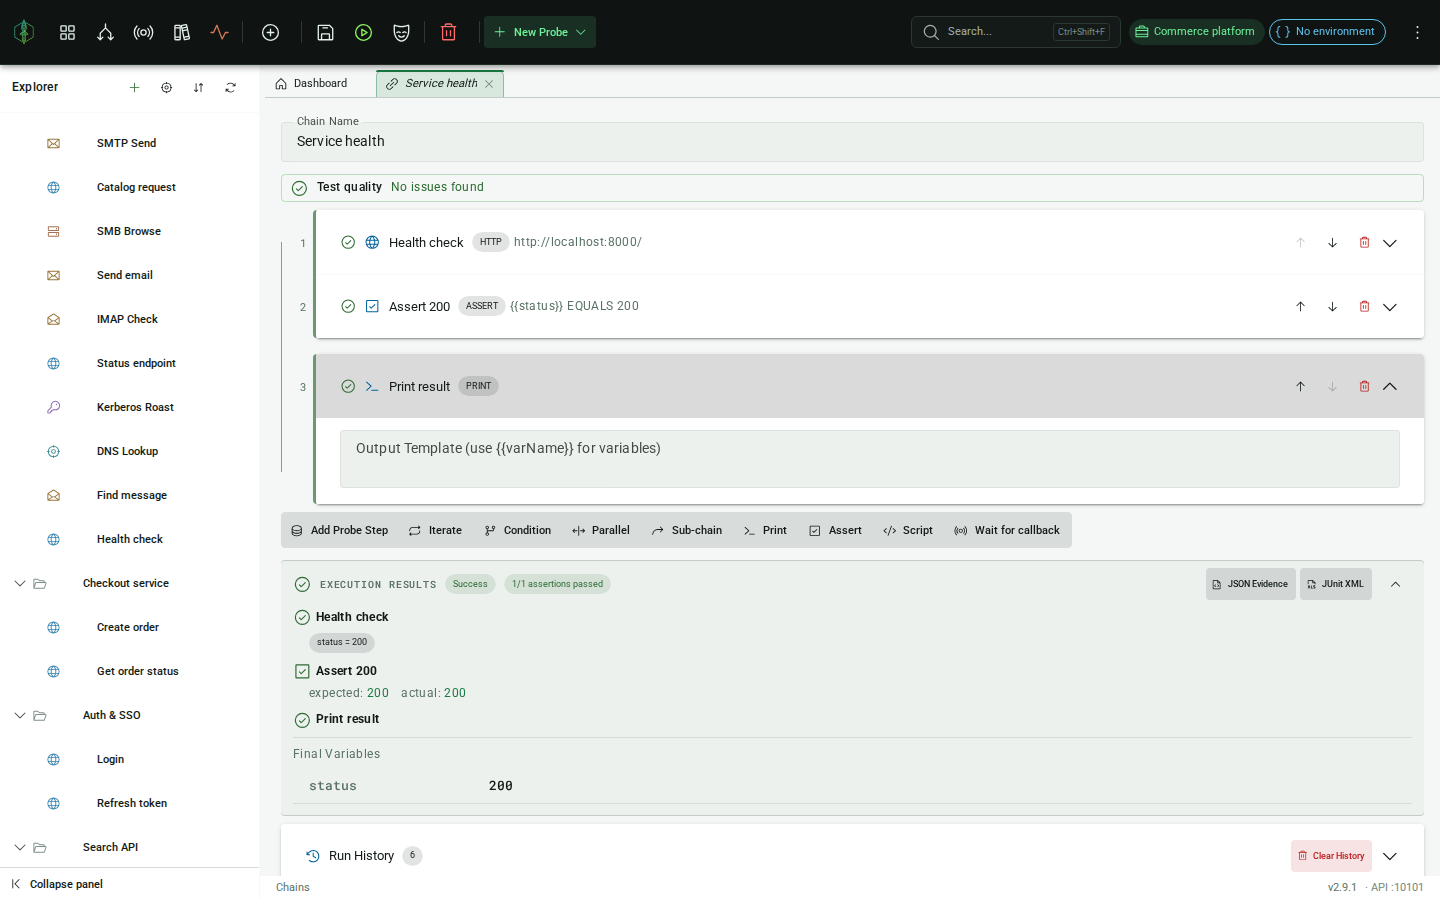
Task: Select Kerberos Roast in Explorer
Action: click(135, 407)
